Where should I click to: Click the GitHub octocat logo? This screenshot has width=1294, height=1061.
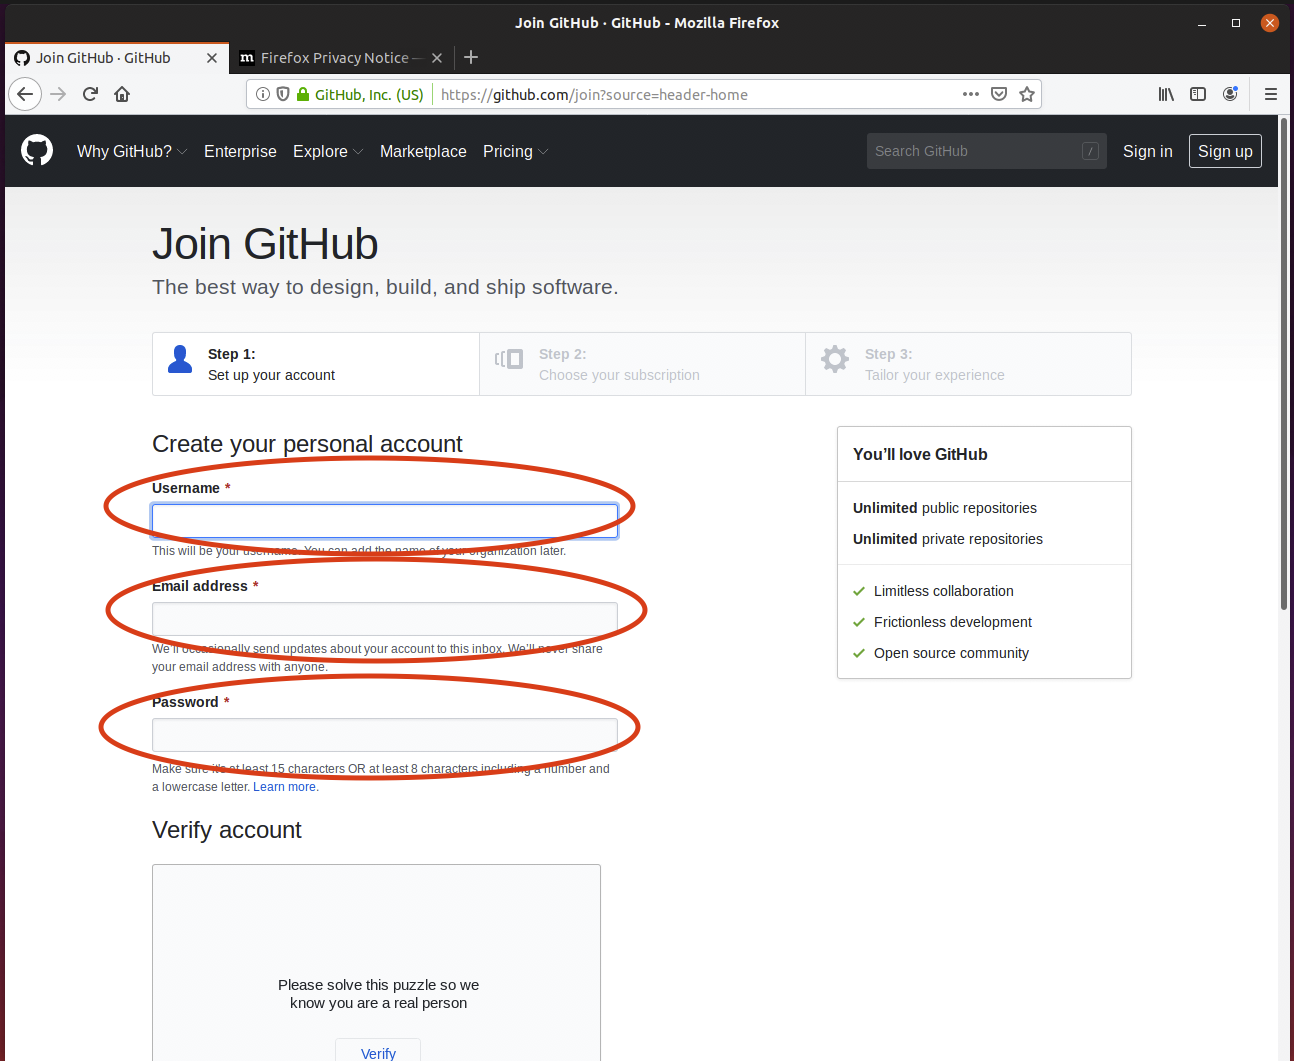(37, 151)
